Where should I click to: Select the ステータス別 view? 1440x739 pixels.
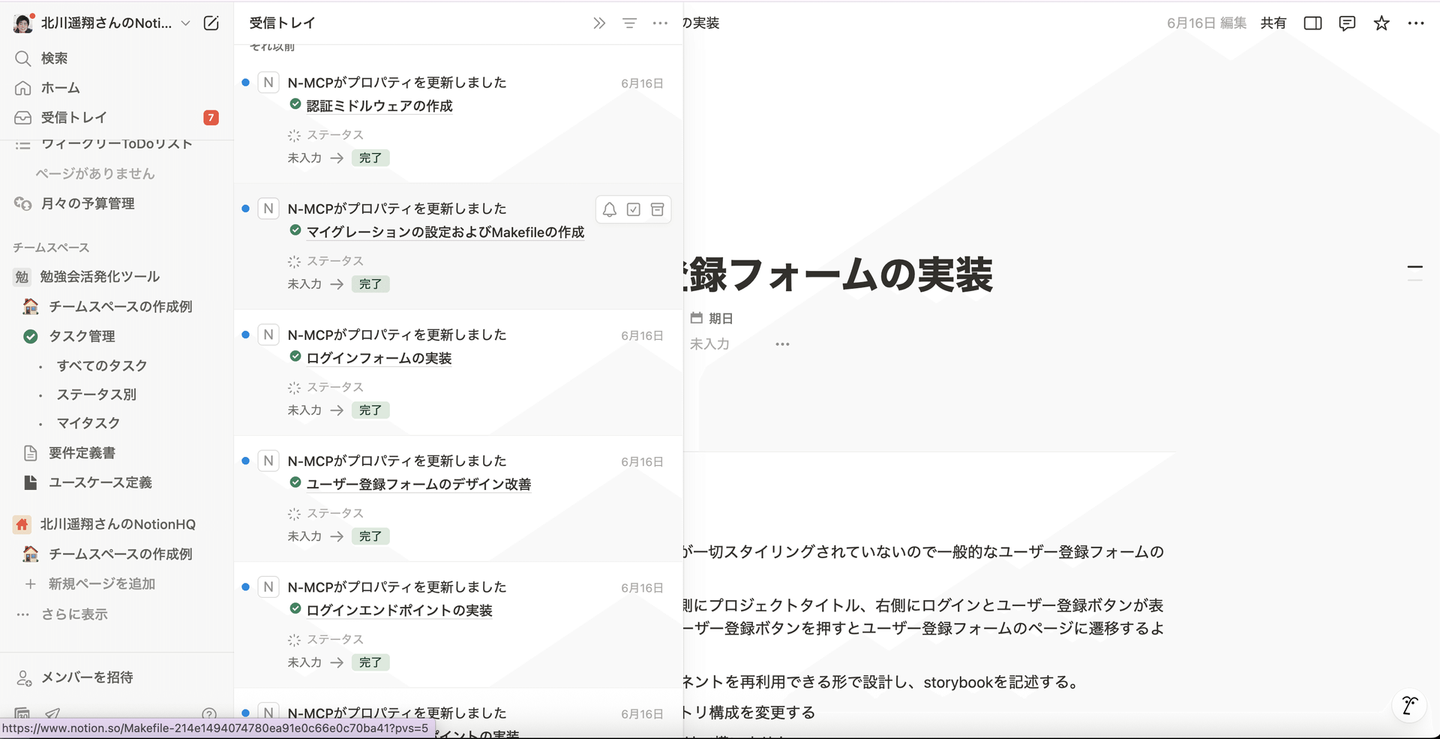(96, 394)
